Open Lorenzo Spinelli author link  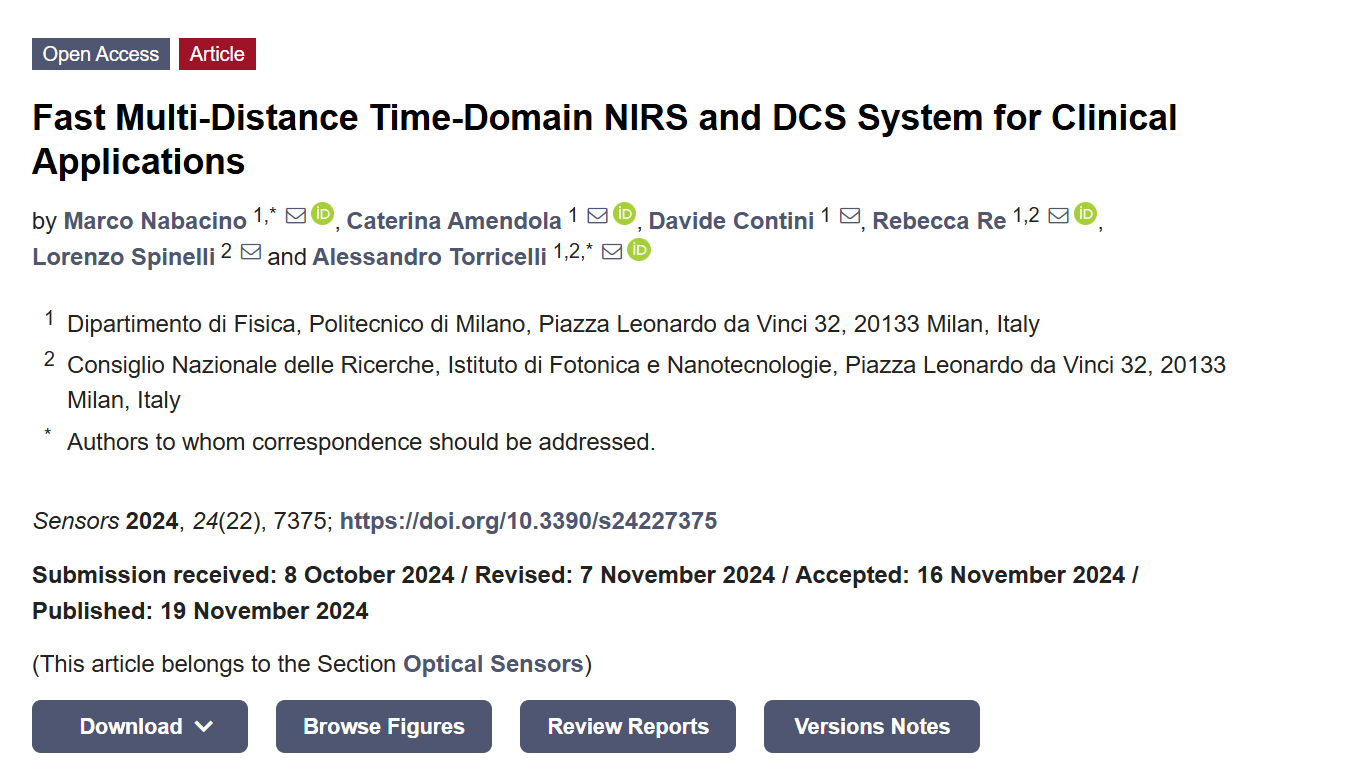tap(124, 257)
